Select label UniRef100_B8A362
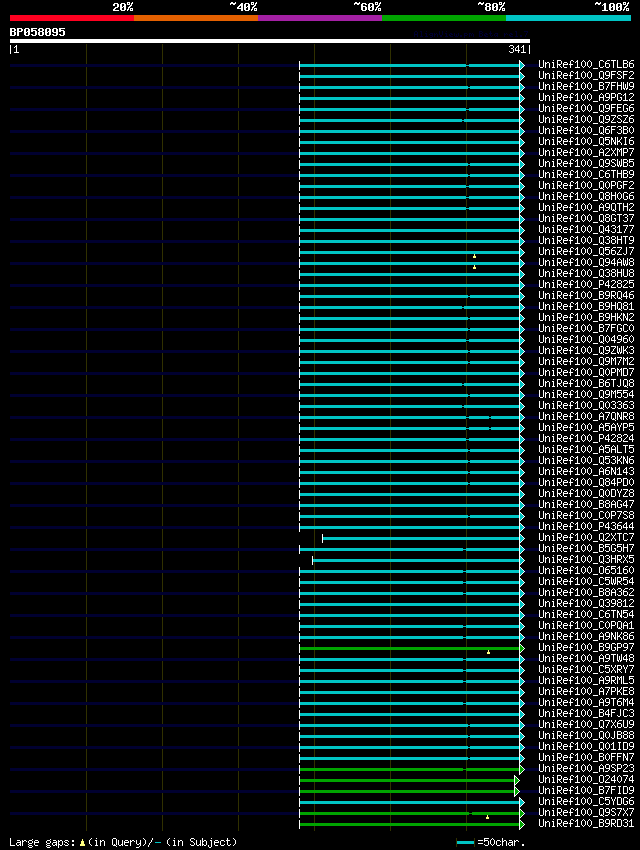 click(586, 593)
